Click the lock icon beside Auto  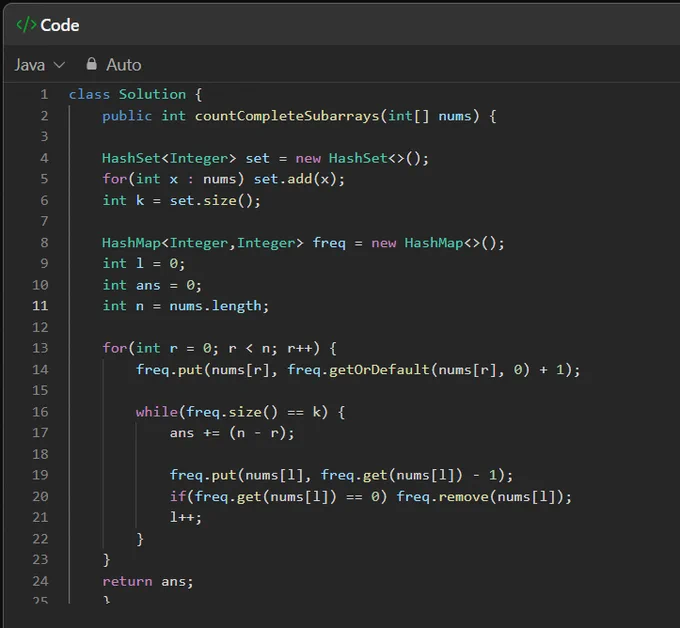(92, 64)
